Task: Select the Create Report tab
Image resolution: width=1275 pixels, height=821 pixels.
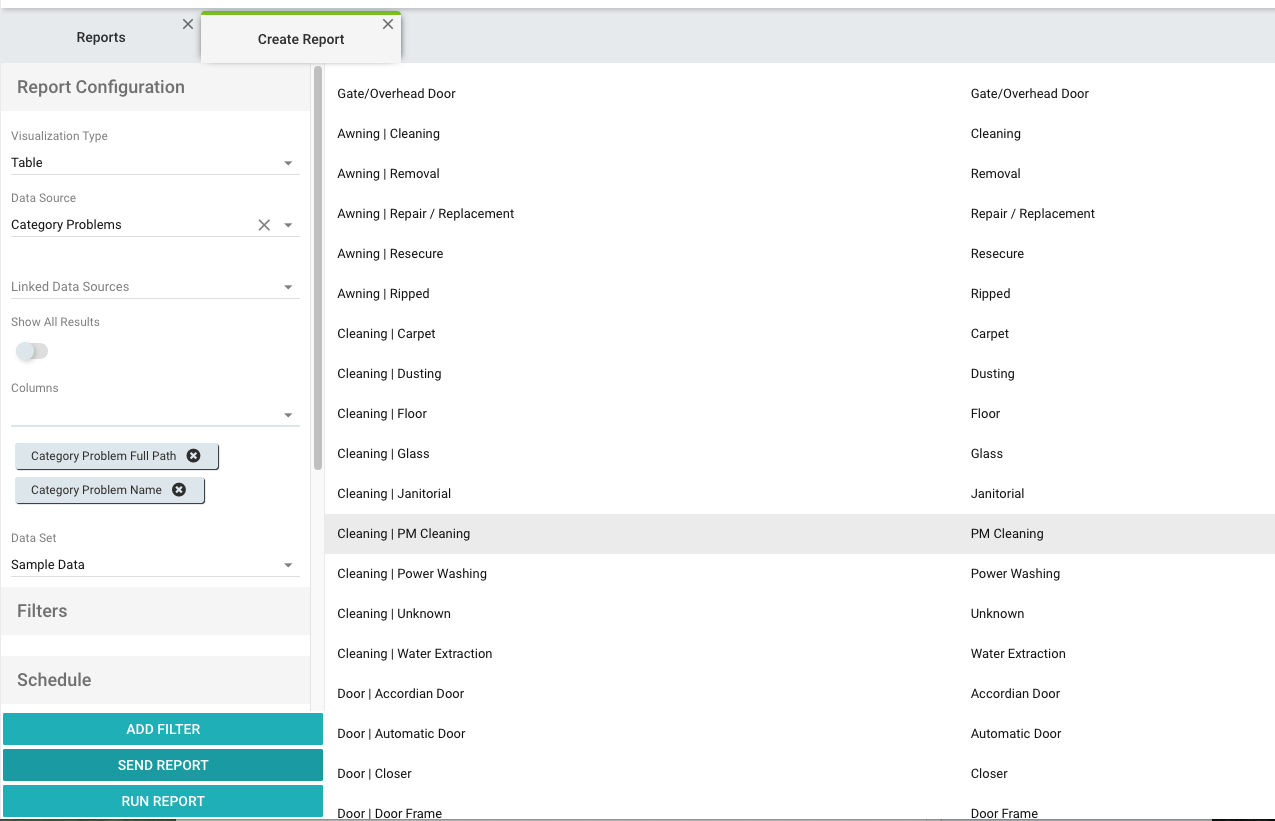Action: coord(301,39)
